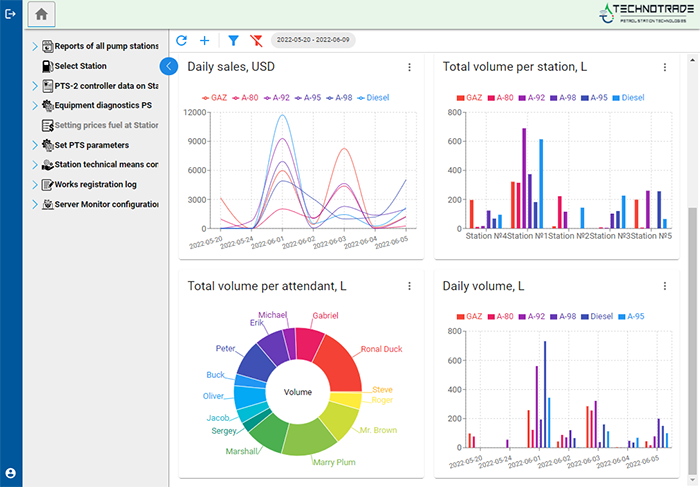Click Mr. Brown label on donut chart
This screenshot has height=487, width=700.
[x=378, y=430]
